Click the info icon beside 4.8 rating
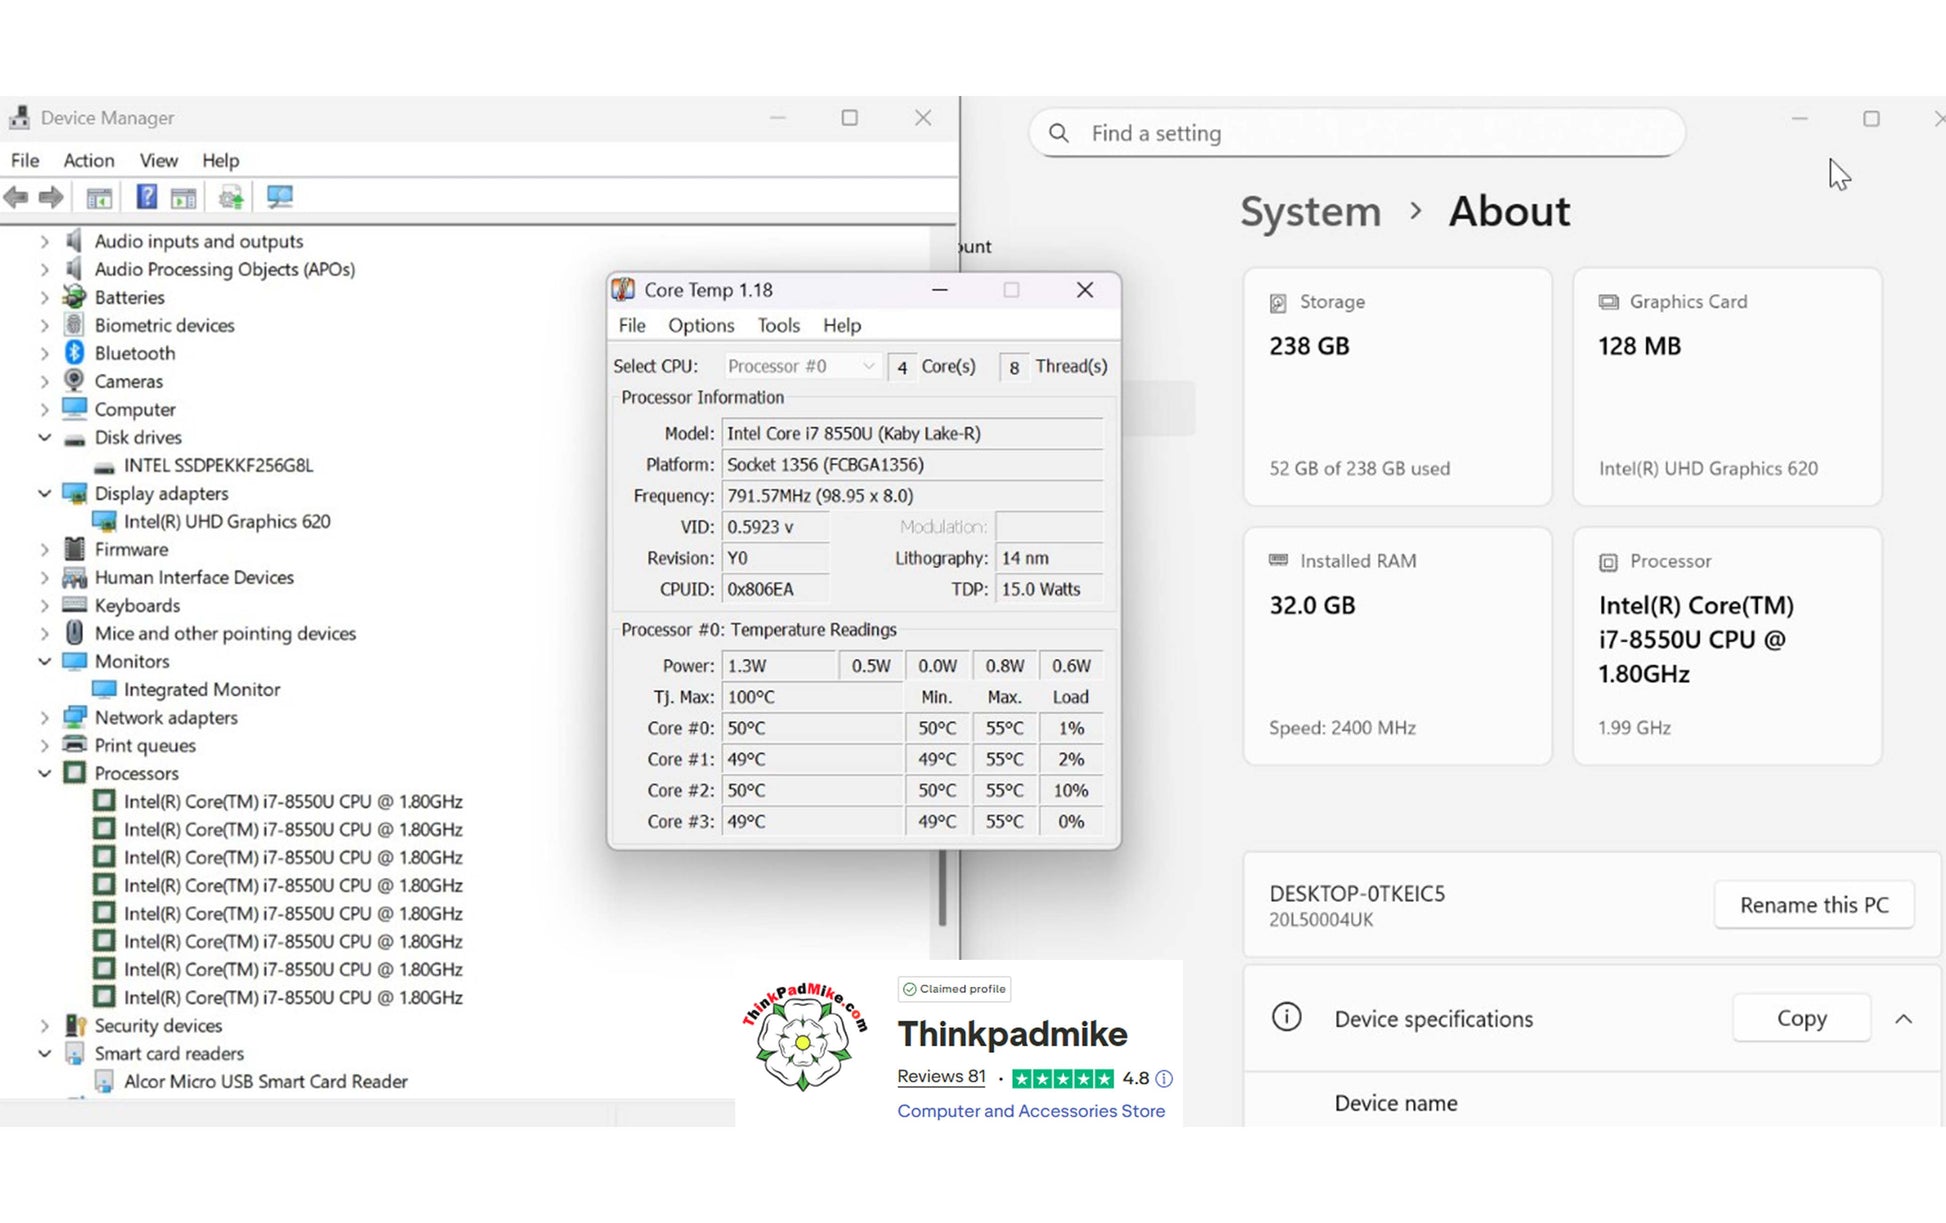 tap(1164, 1079)
